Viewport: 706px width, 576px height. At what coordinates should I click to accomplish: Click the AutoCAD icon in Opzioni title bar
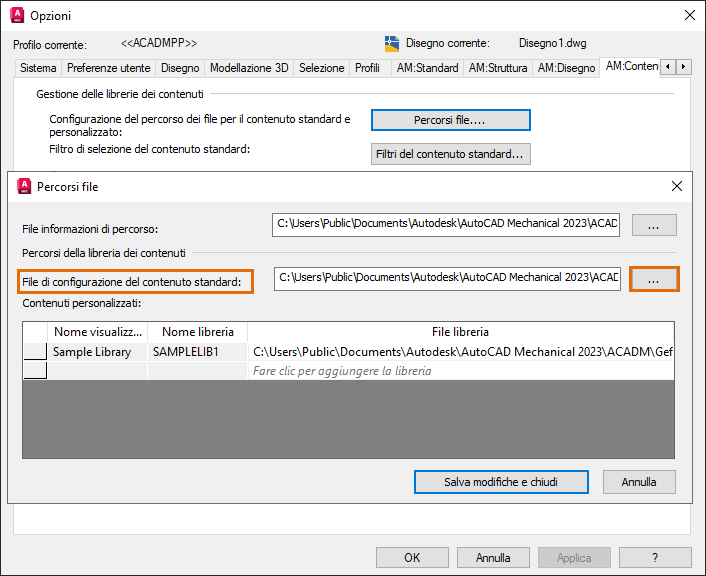click(x=17, y=15)
